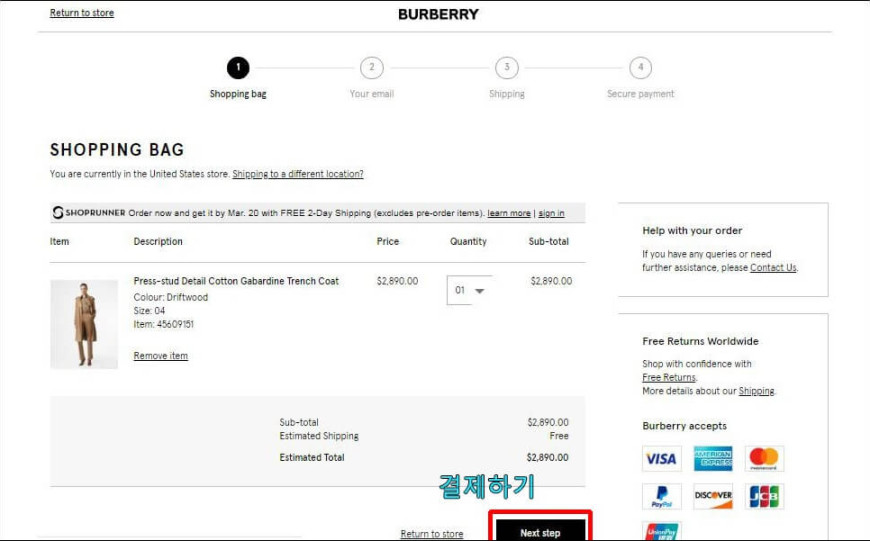This screenshot has height=541, width=870.
Task: Click the trench coat product thumbnail
Action: 84,324
